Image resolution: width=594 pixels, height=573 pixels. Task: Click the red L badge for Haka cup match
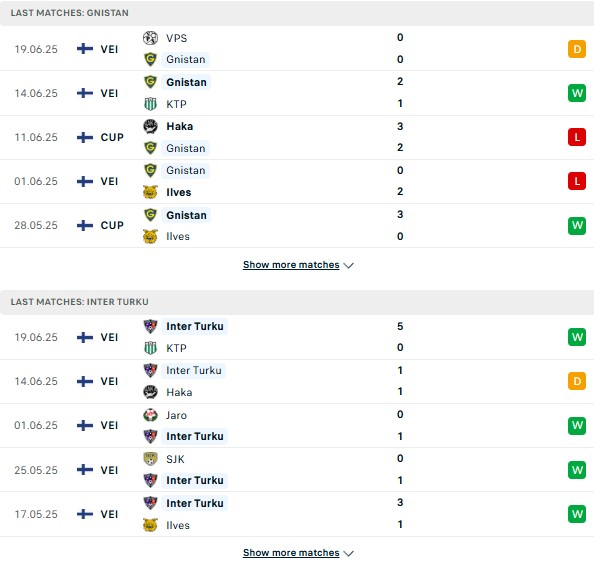click(577, 137)
